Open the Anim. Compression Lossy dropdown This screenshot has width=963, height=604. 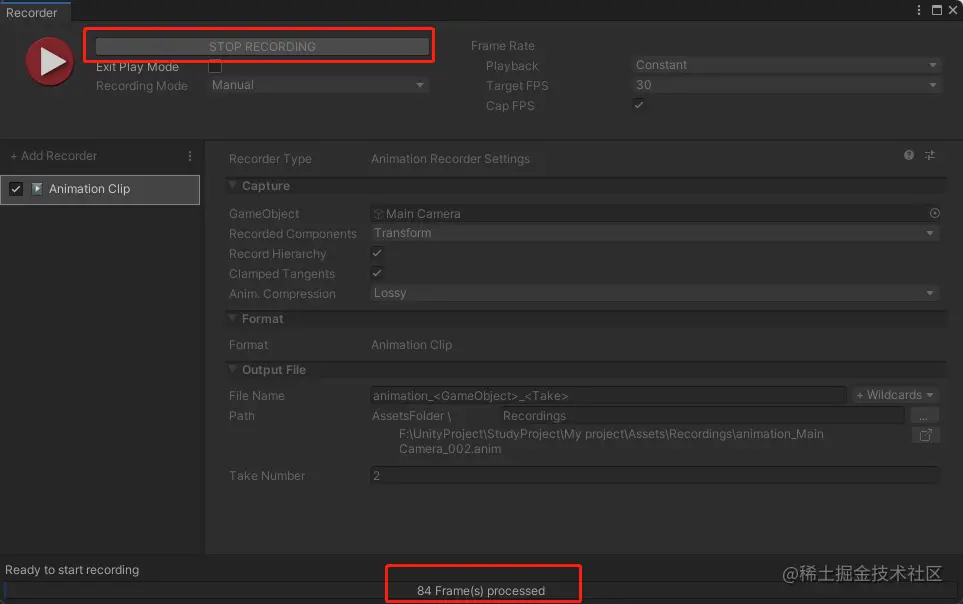point(655,293)
